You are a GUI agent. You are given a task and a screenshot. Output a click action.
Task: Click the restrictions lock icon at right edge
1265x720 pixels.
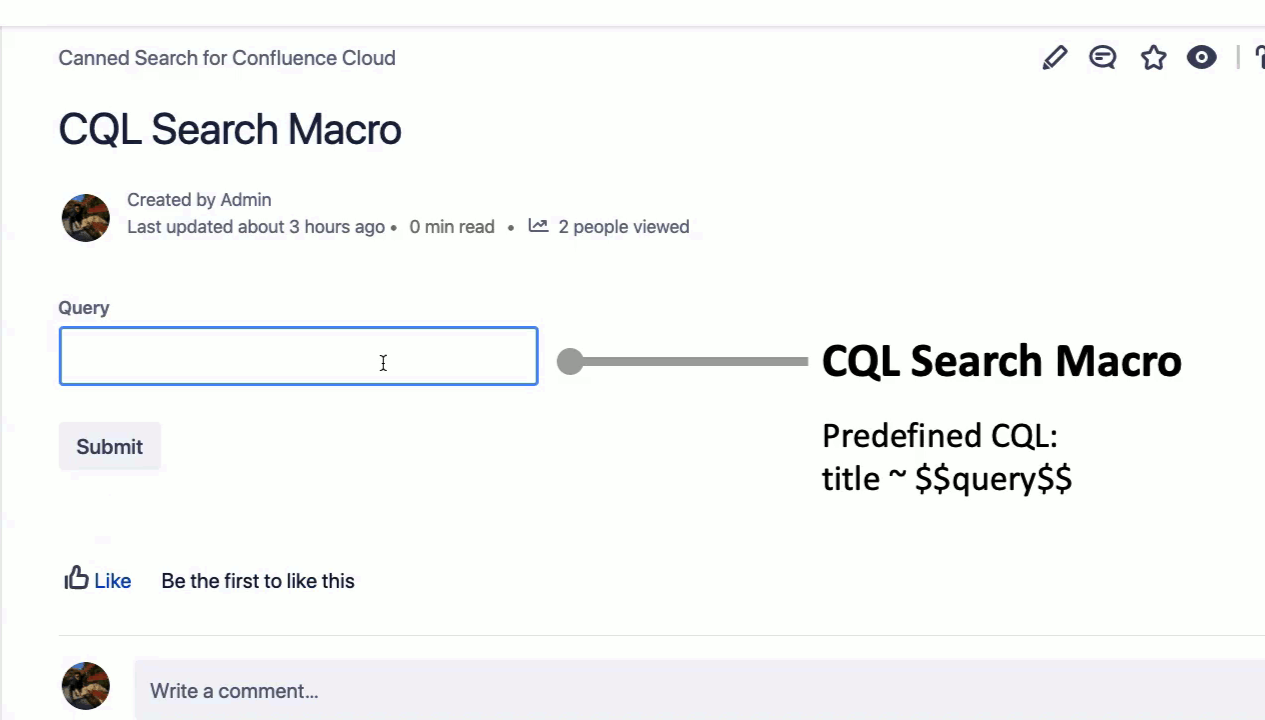(x=1259, y=58)
